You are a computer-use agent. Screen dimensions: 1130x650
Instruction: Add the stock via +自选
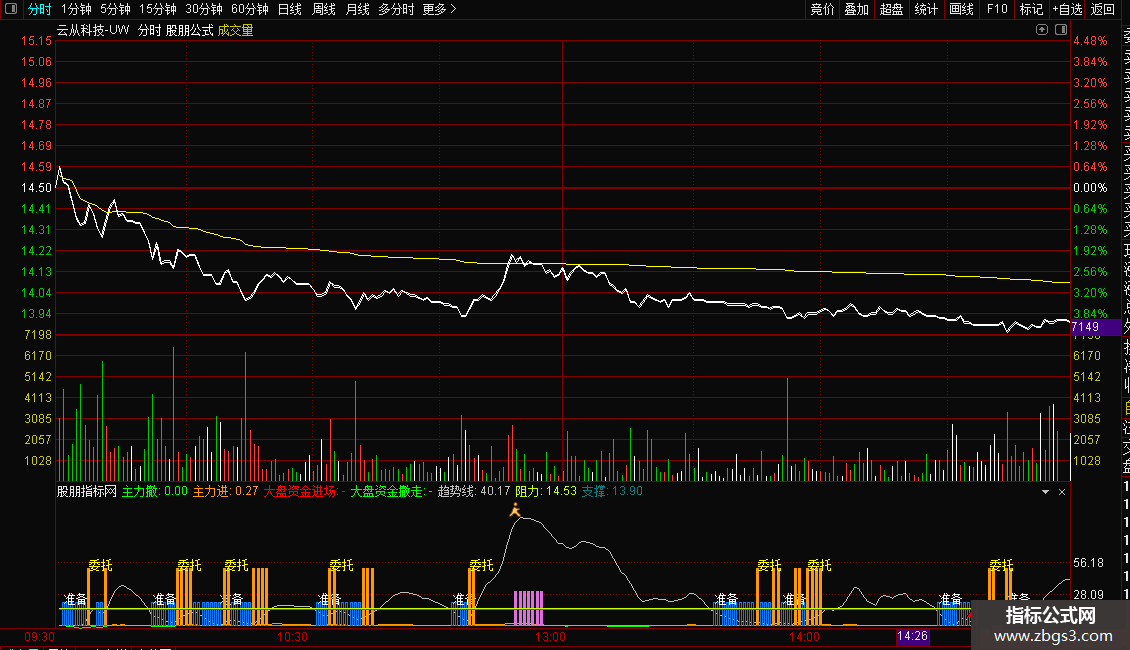1067,10
